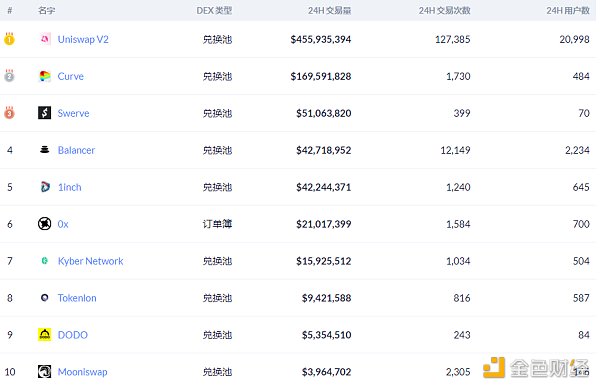Image resolution: width=600 pixels, height=389 pixels.
Task: Click the Mooniswap logo icon
Action: click(44, 371)
